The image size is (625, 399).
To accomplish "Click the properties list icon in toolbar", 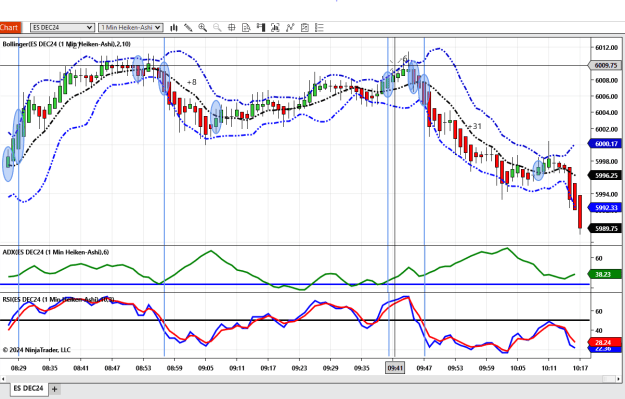I will coord(319,28).
